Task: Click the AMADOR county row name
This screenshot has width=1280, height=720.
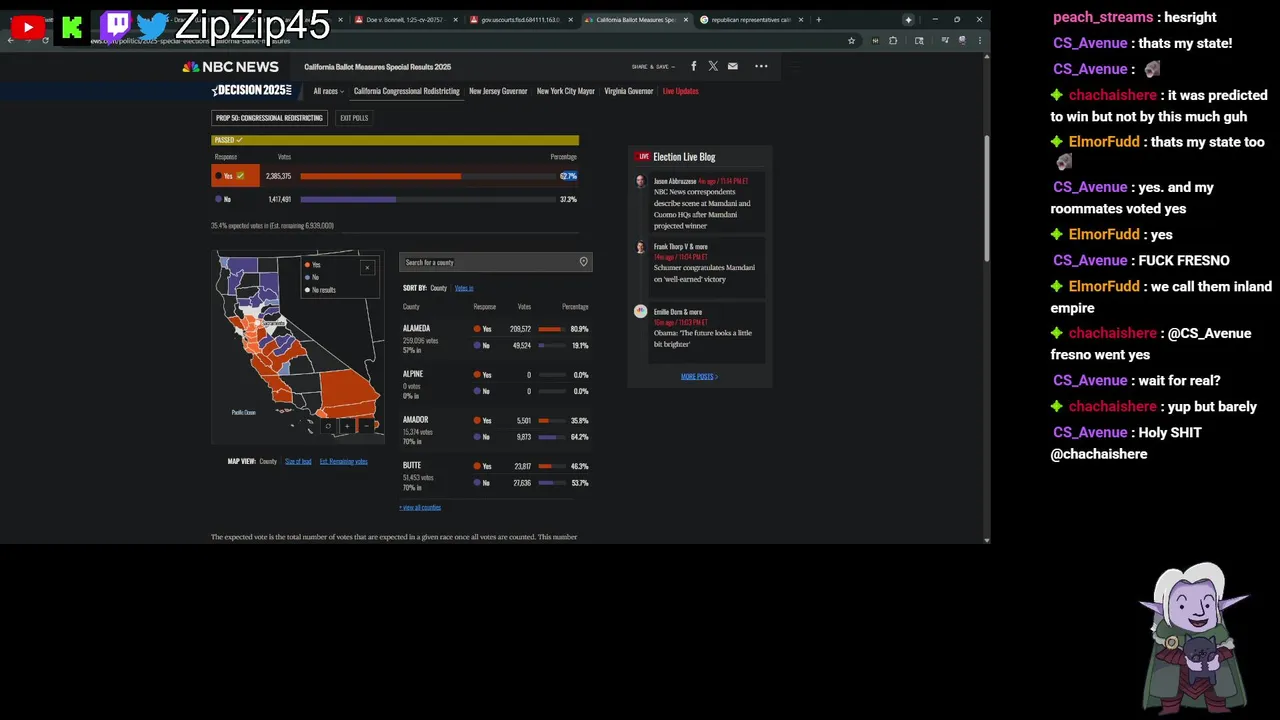Action: (415, 420)
